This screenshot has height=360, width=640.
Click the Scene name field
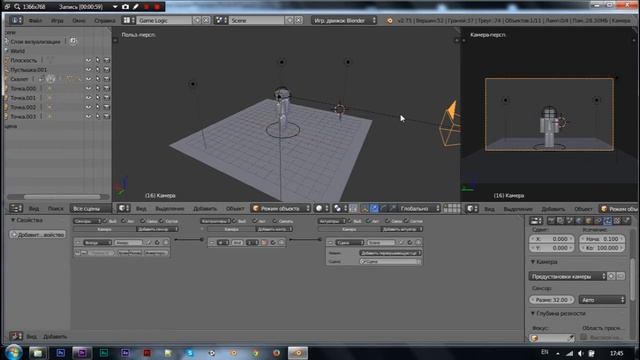256,20
